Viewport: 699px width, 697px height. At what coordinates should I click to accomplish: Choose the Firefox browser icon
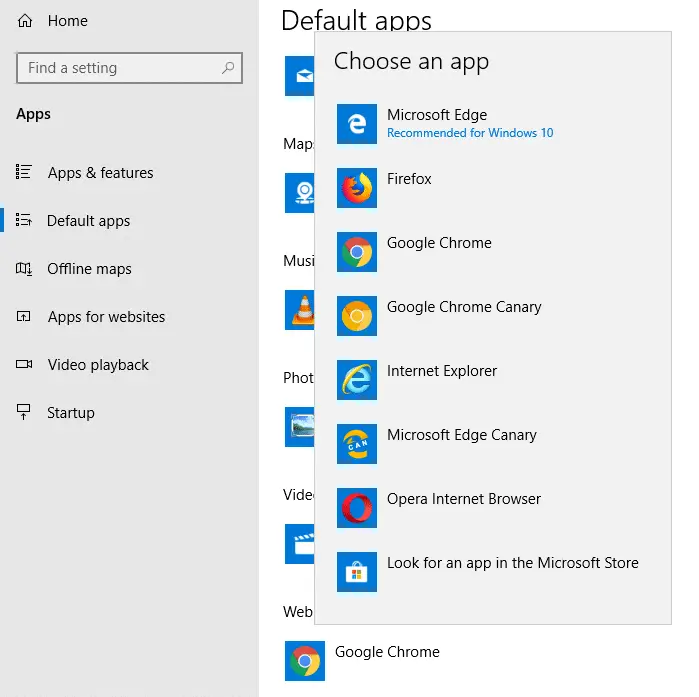357,188
